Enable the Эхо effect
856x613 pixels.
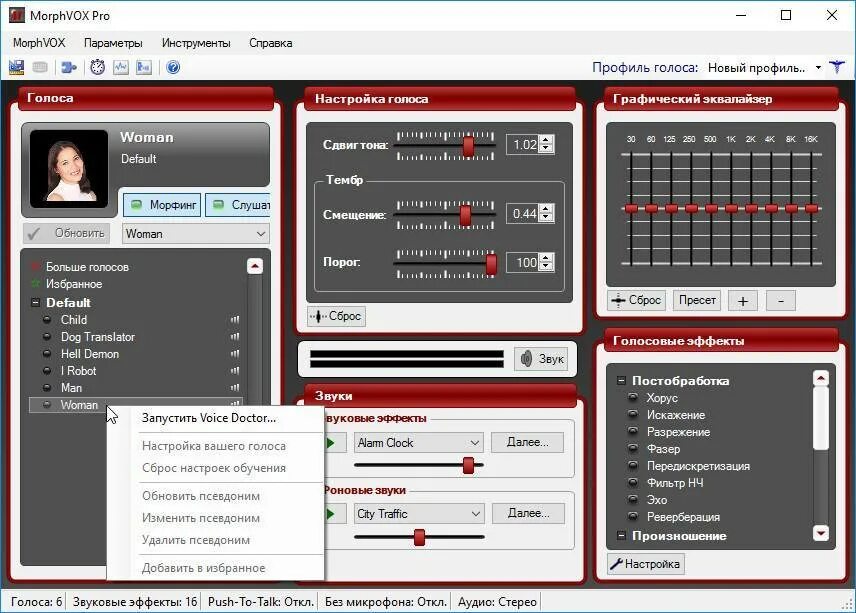(633, 499)
